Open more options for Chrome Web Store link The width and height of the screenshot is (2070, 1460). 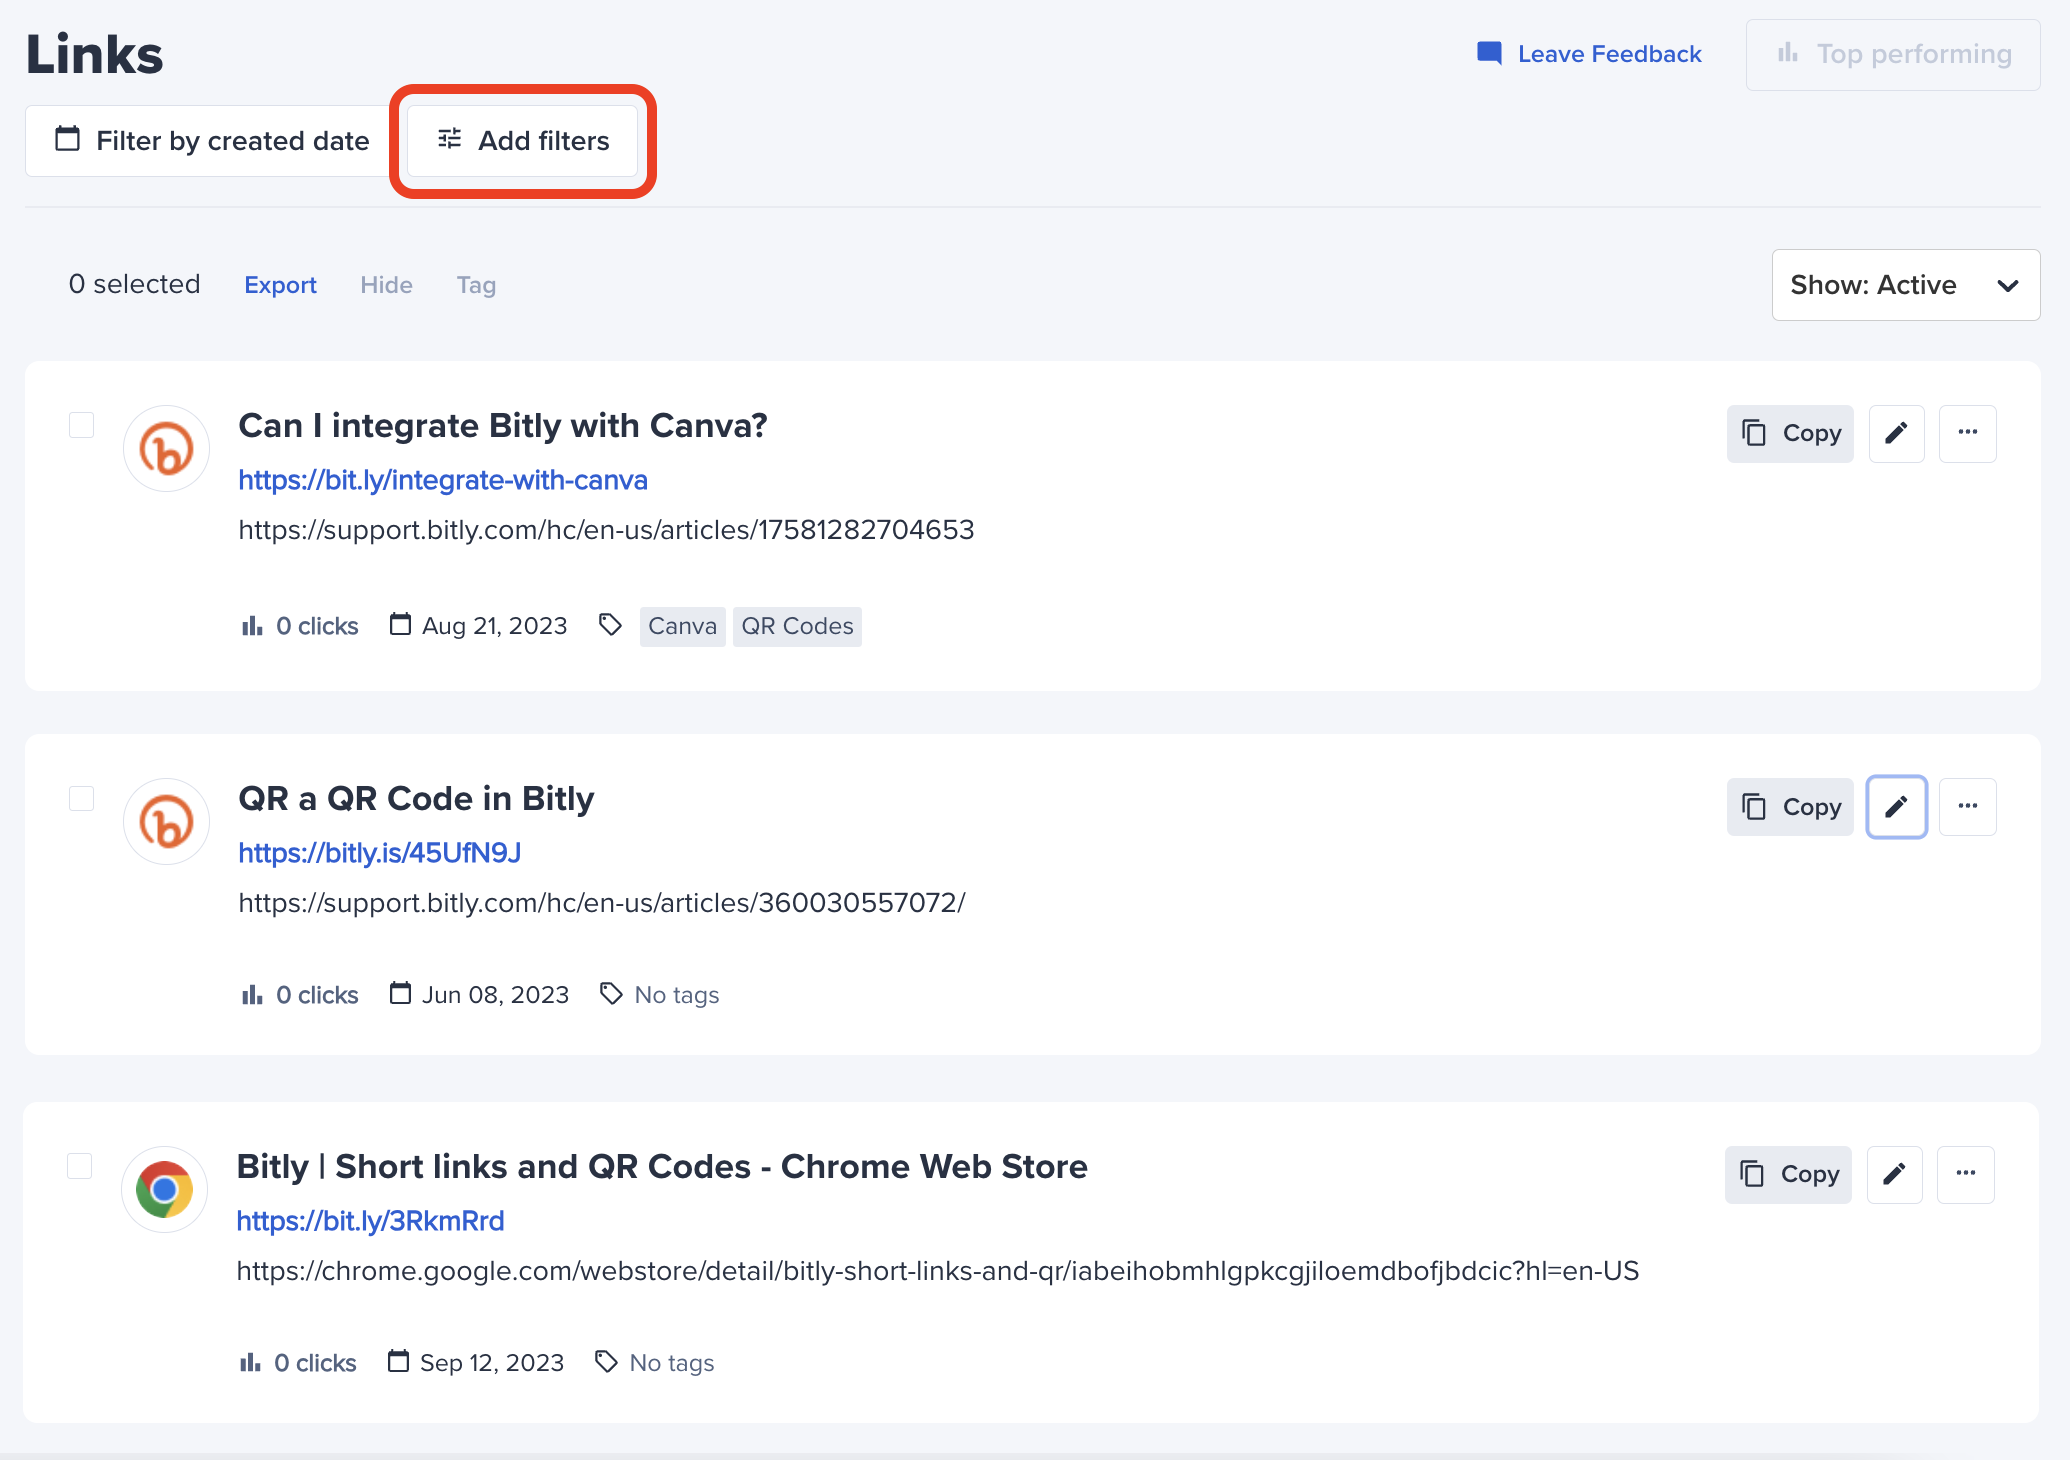[1965, 1174]
